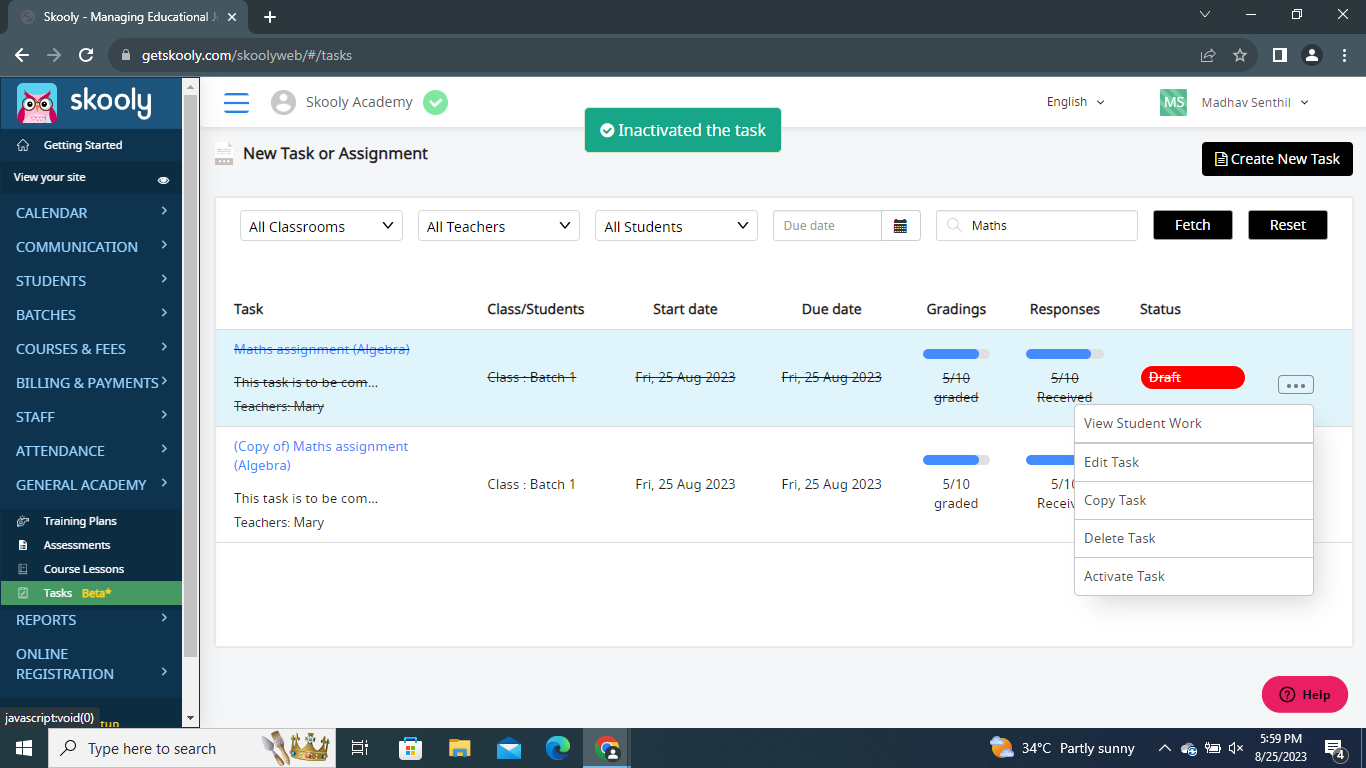The image size is (1366, 768).
Task: Click the Reset button
Action: [x=1288, y=225]
